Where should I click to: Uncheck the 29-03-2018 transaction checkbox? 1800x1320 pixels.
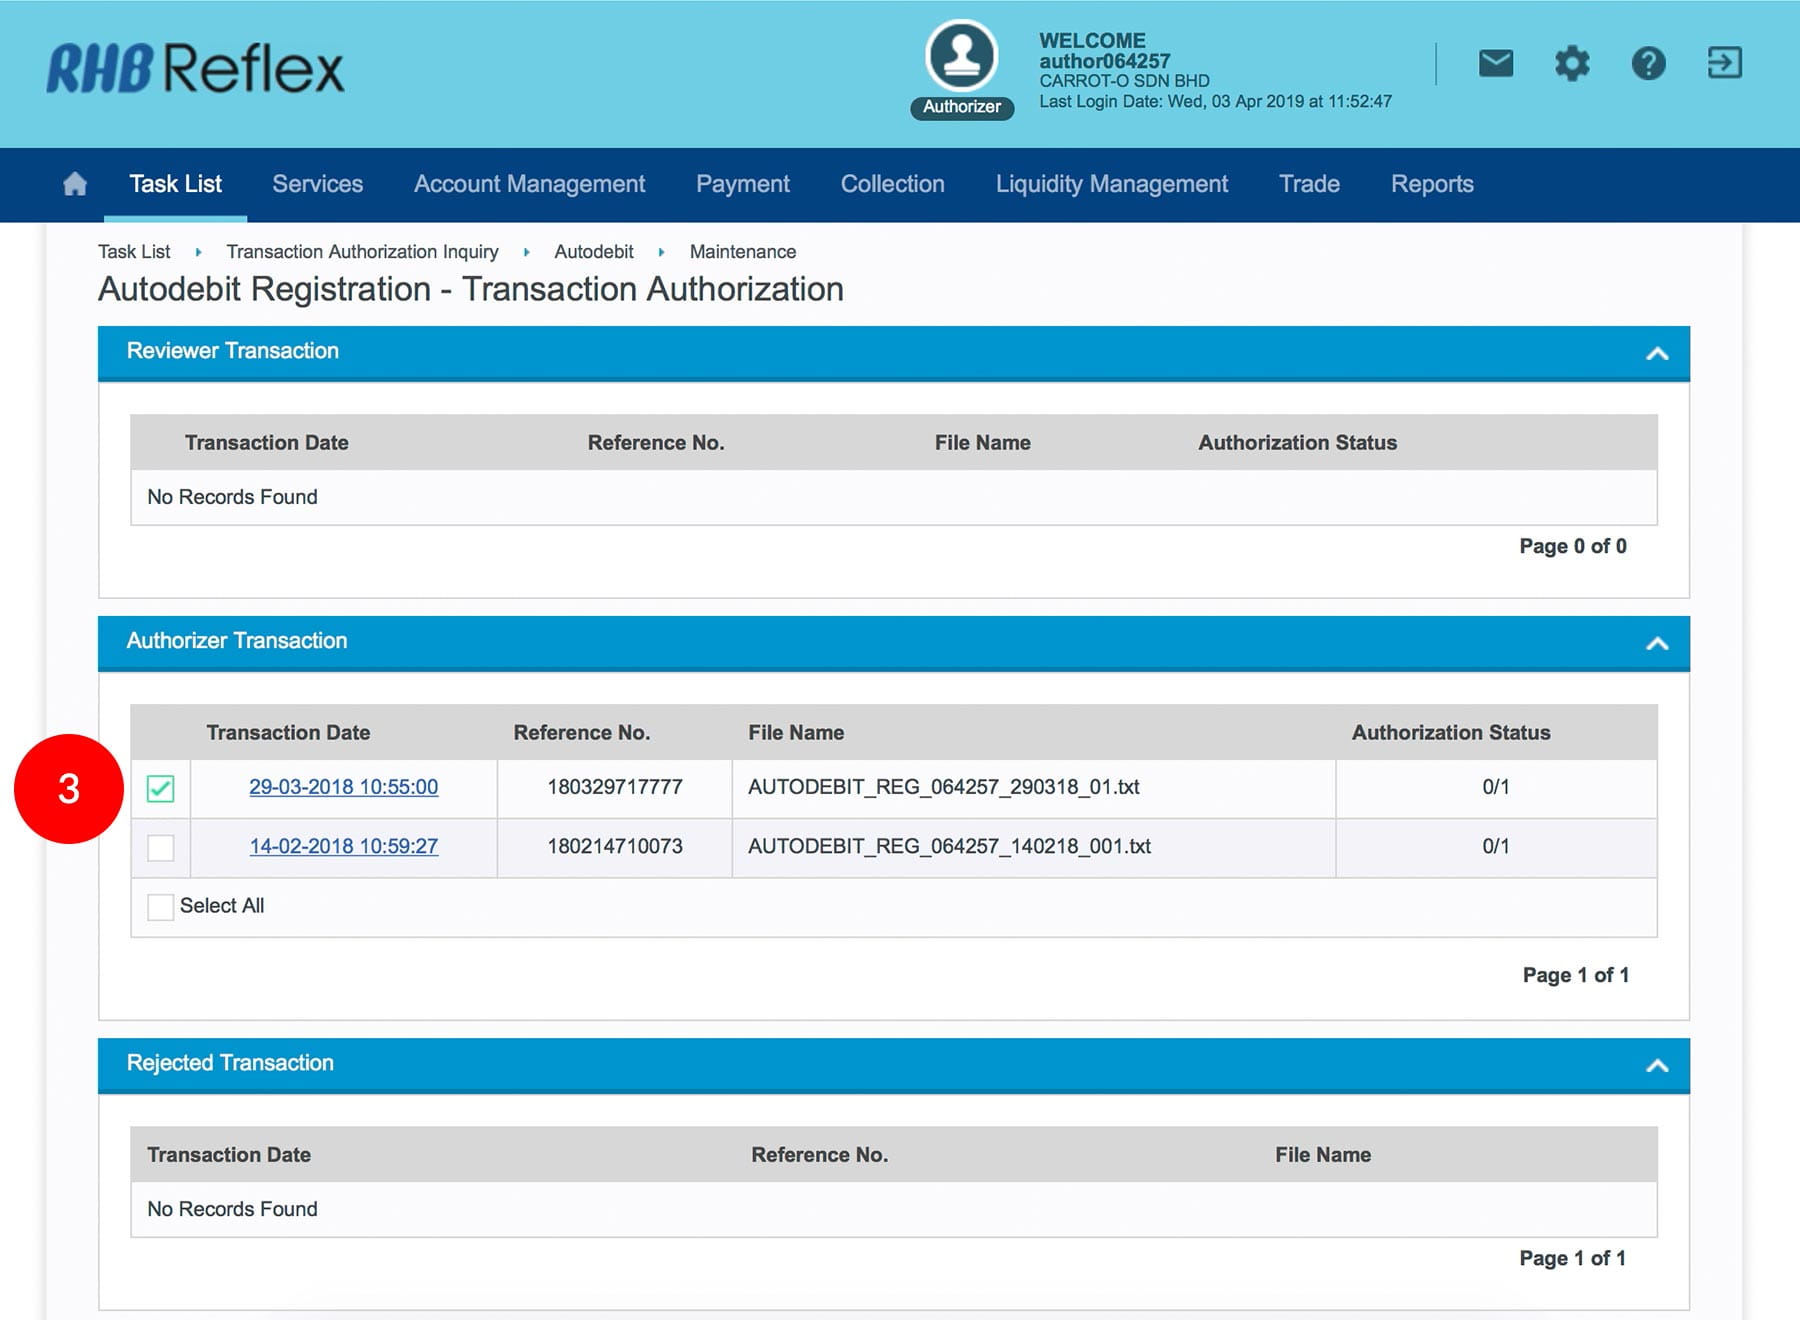160,788
